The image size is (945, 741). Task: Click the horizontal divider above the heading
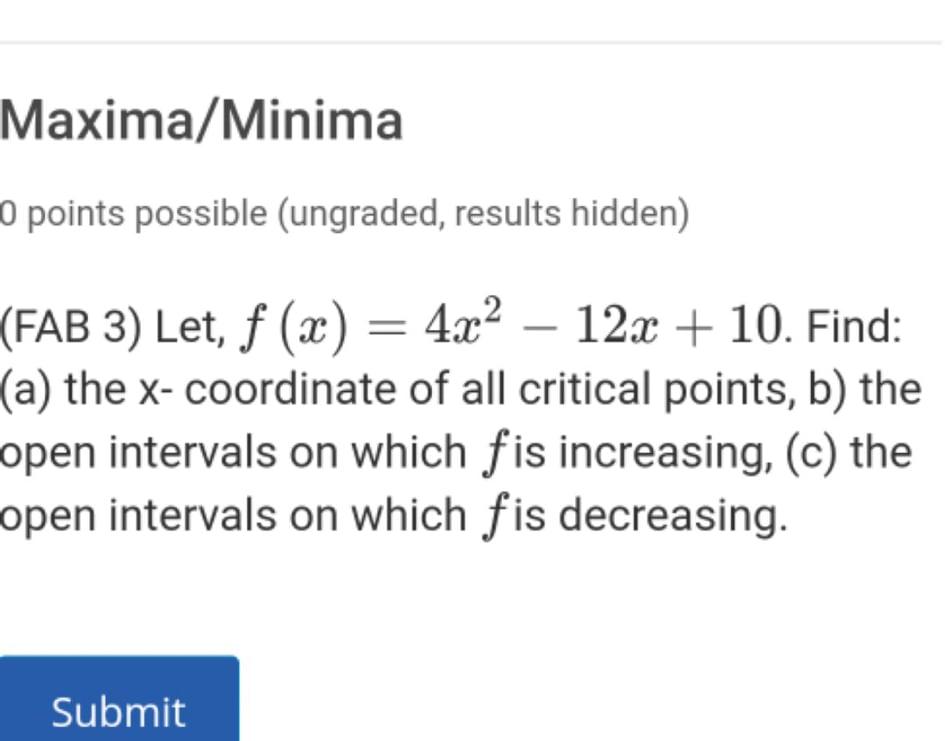[470, 42]
